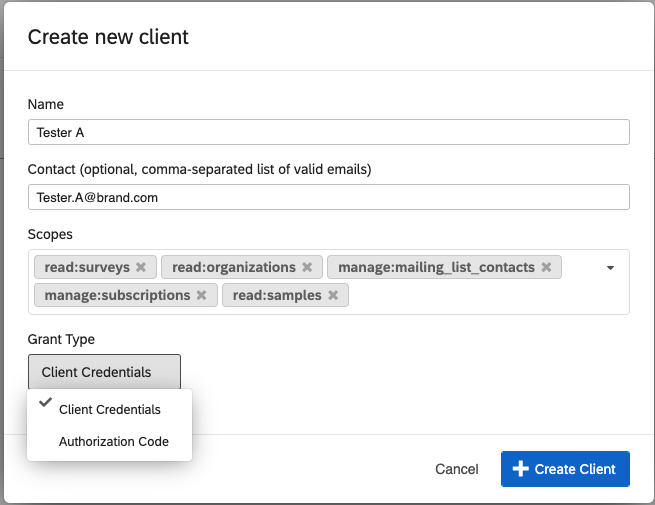This screenshot has height=505, width=655.
Task: Click the read:surveys tag label
Action: point(88,267)
